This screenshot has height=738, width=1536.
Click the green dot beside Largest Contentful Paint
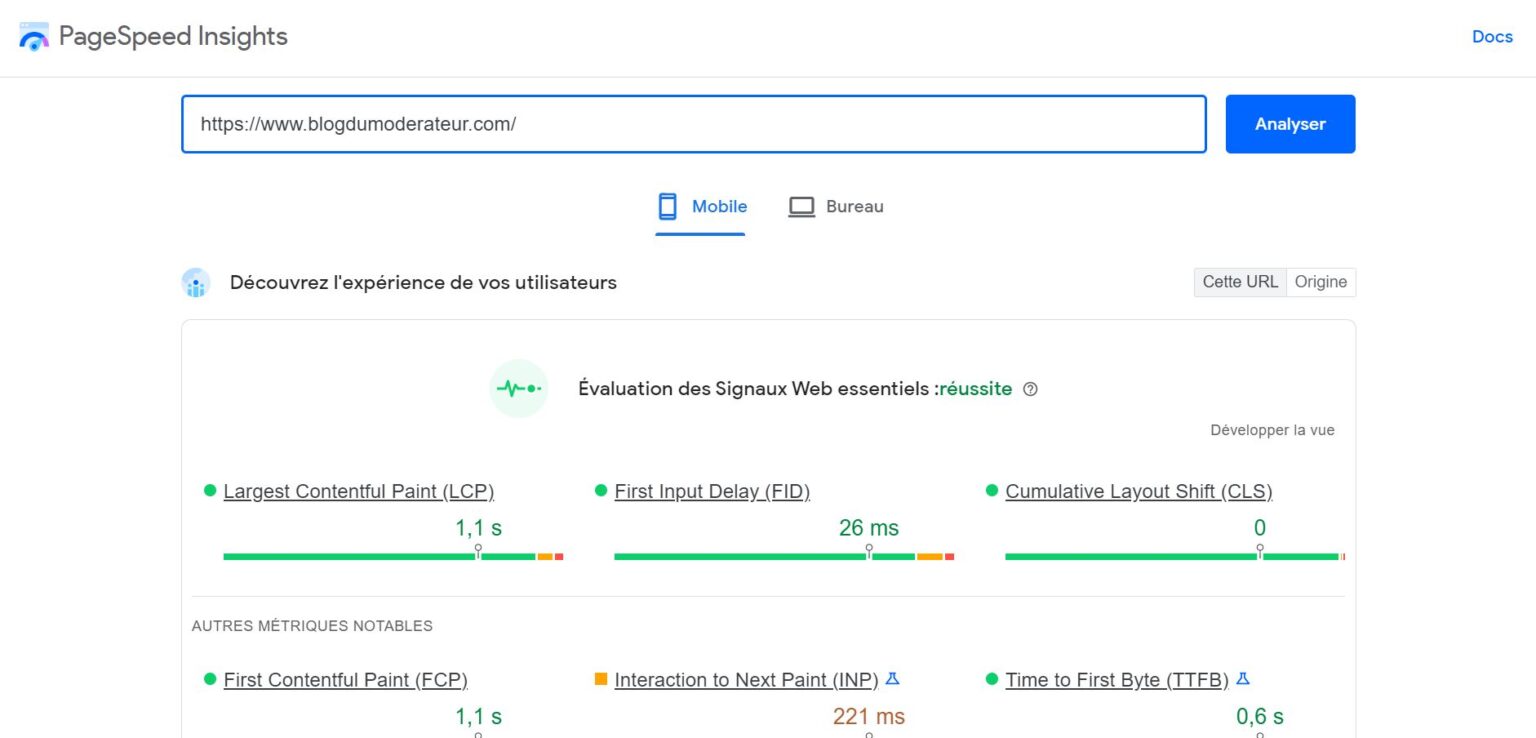(207, 491)
